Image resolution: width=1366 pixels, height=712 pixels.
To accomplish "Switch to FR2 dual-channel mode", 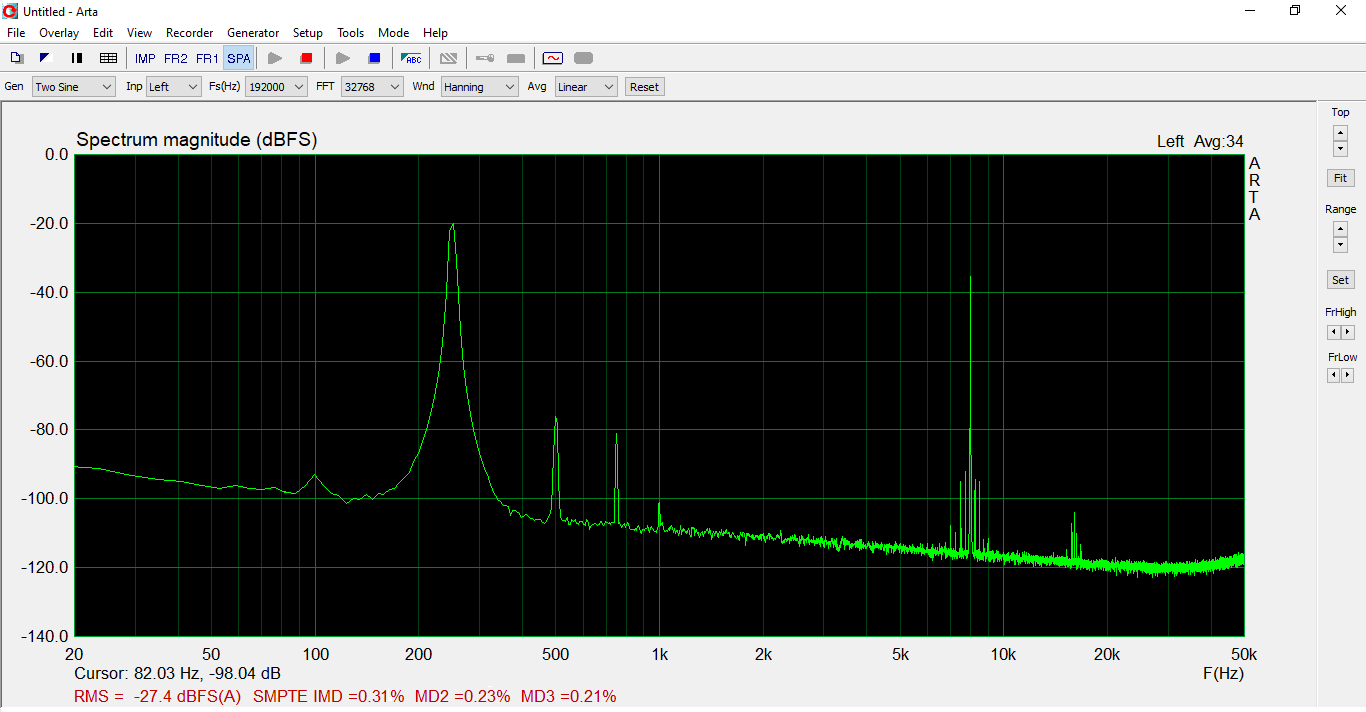I will point(176,58).
